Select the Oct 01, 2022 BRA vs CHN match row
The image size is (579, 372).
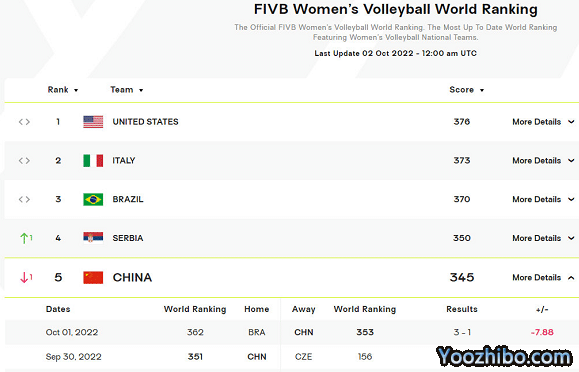(x=292, y=332)
